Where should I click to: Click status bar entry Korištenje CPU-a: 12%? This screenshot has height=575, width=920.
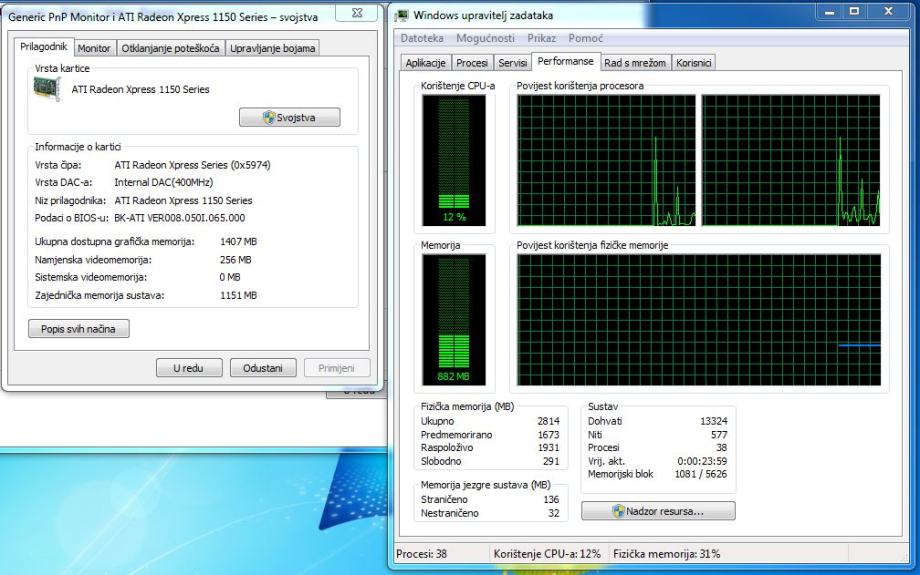(x=547, y=553)
